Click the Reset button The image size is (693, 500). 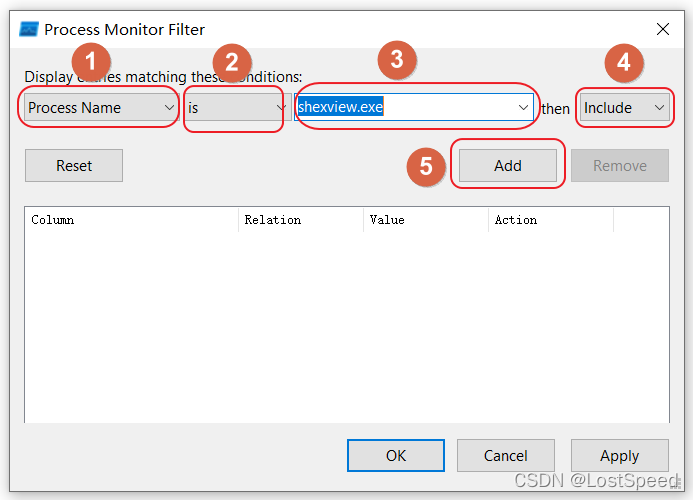pyautogui.click(x=74, y=165)
